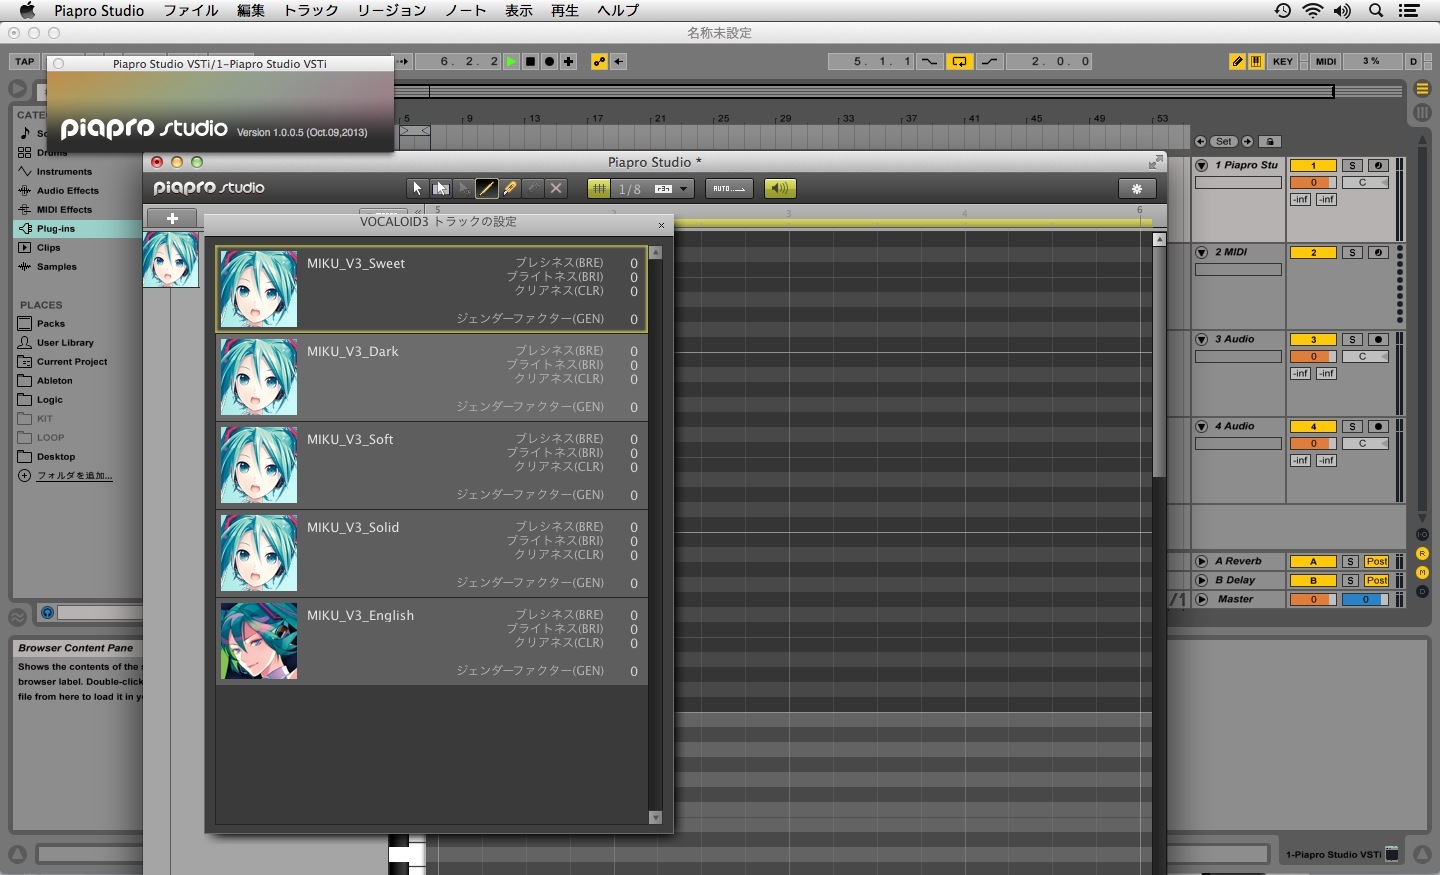Click the back to arrangement arrow button
This screenshot has width=1440, height=875.
619,61
